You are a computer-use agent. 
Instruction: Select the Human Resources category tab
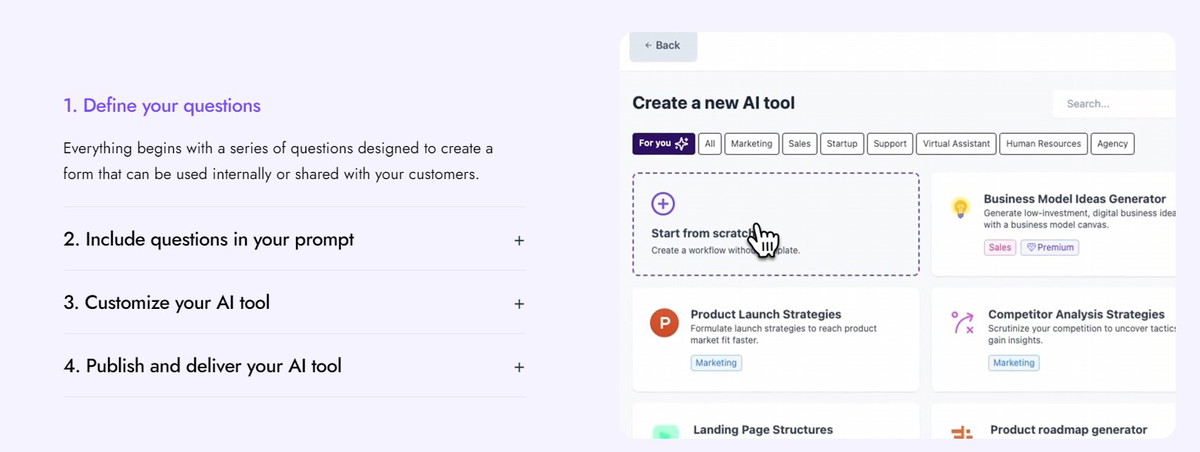[1043, 144]
